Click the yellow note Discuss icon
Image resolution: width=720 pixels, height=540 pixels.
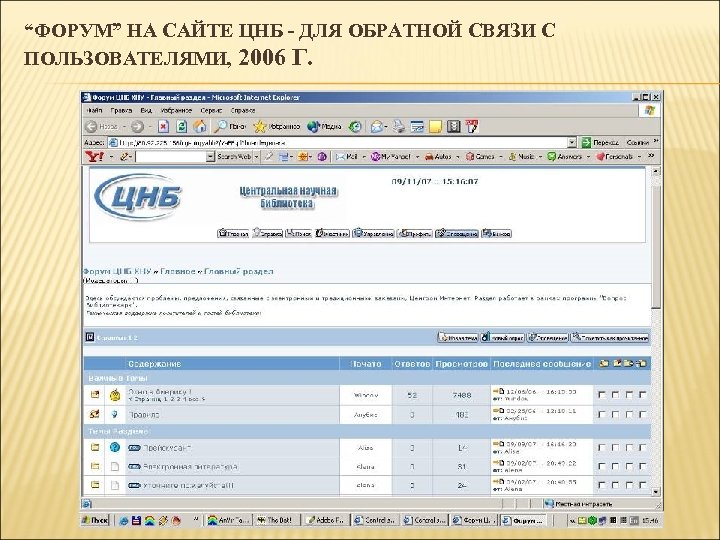click(x=435, y=127)
